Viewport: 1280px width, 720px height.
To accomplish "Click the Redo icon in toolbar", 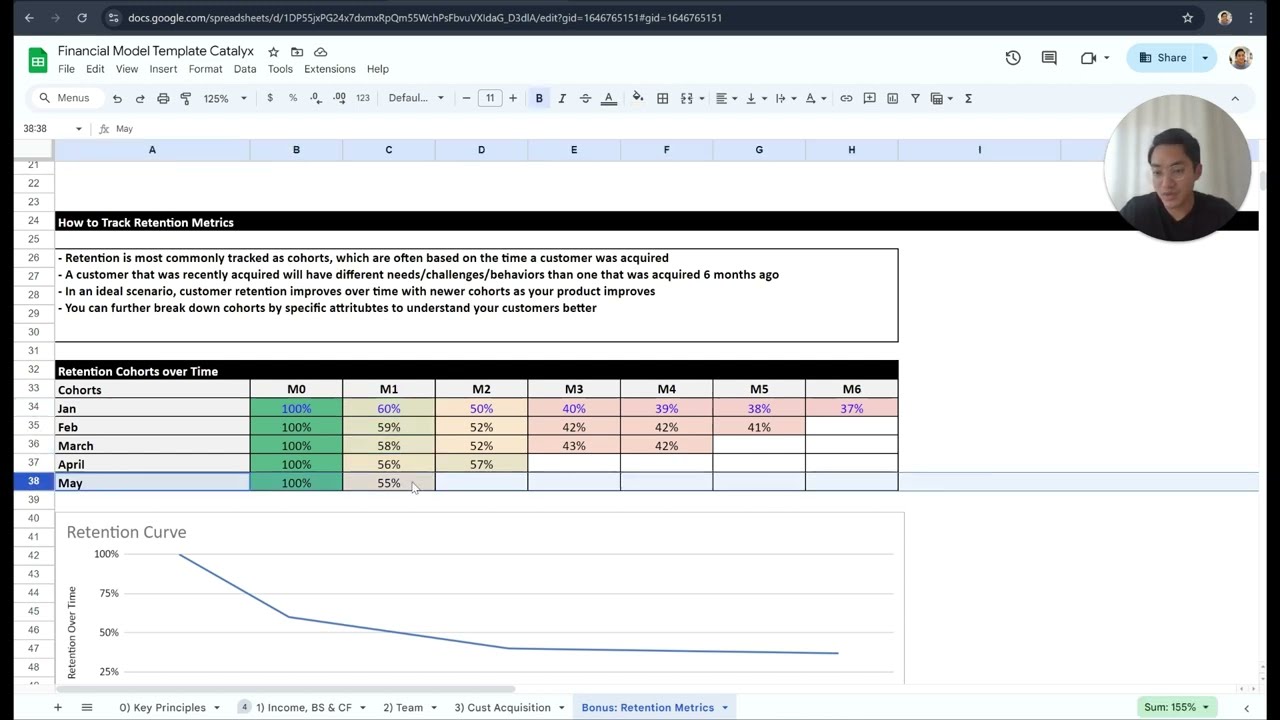I will coord(140,98).
